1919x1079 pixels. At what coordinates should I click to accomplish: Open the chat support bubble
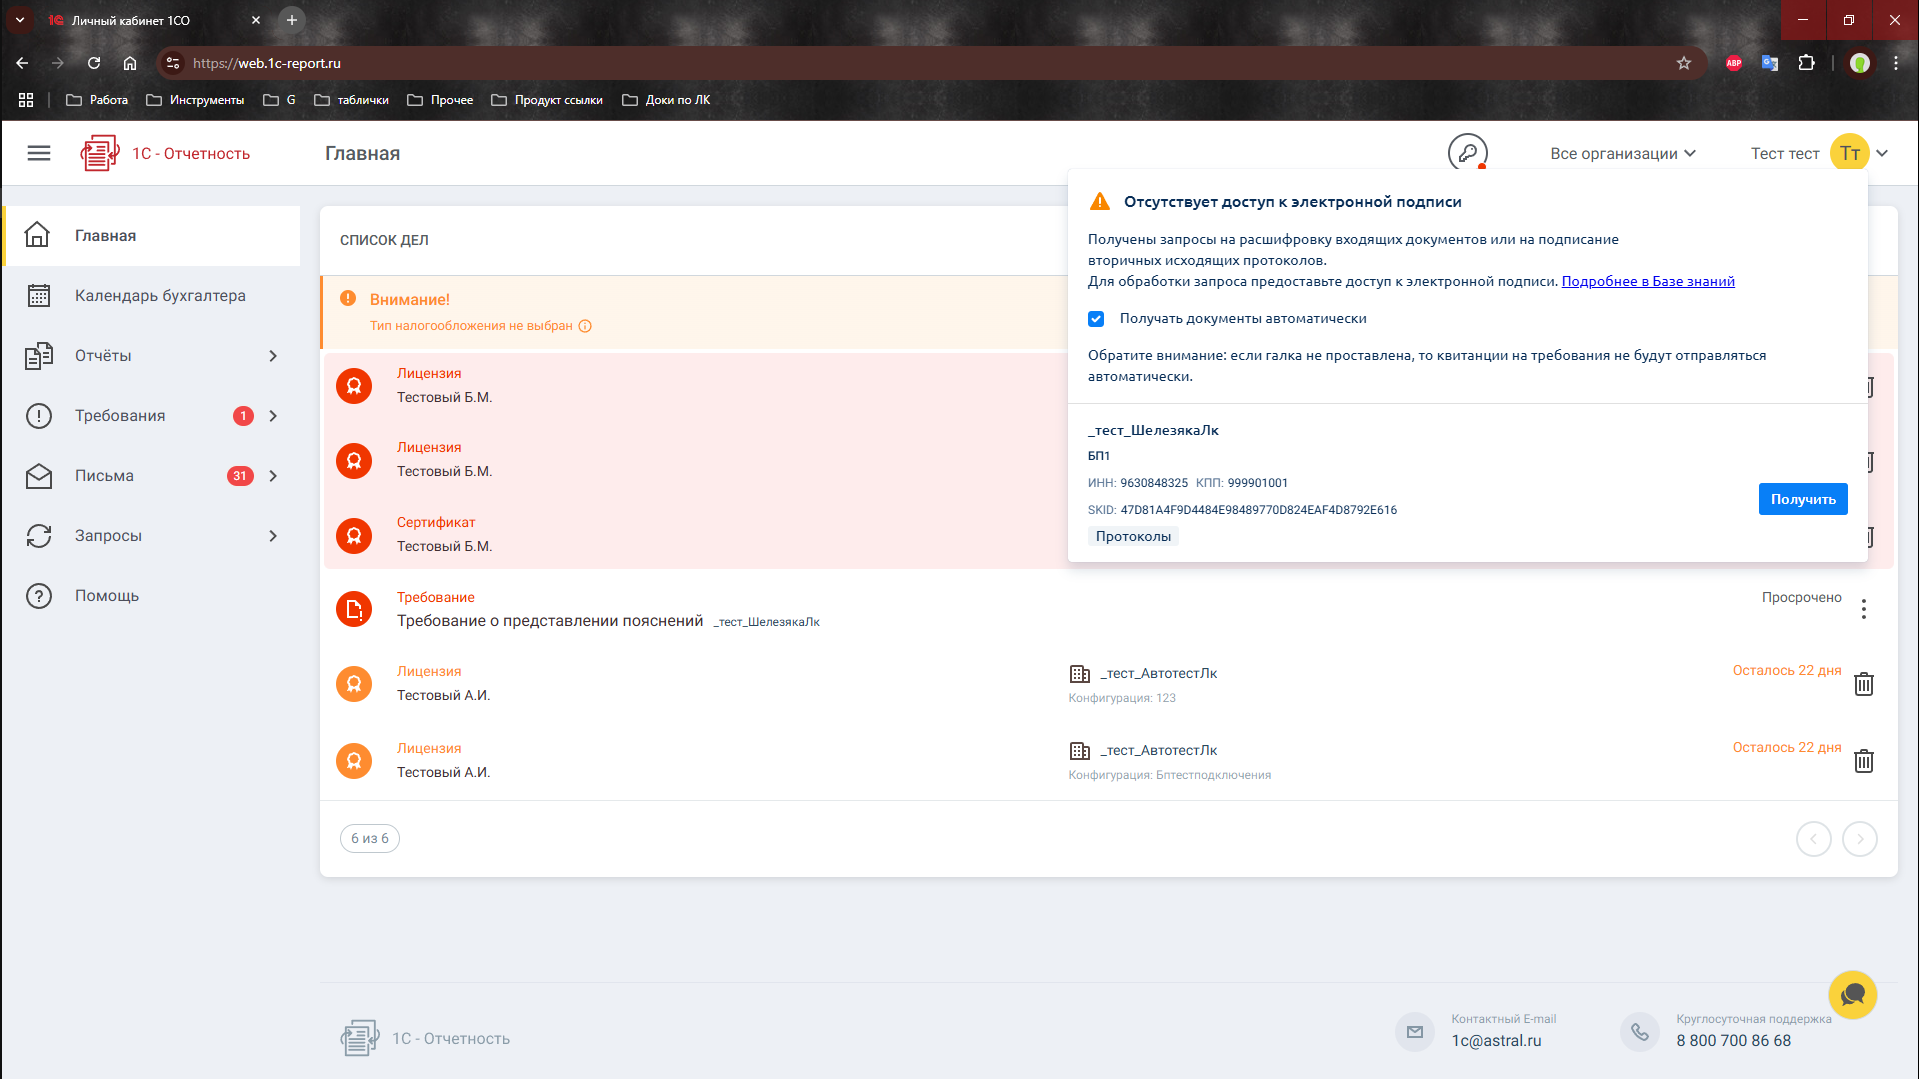(x=1852, y=995)
